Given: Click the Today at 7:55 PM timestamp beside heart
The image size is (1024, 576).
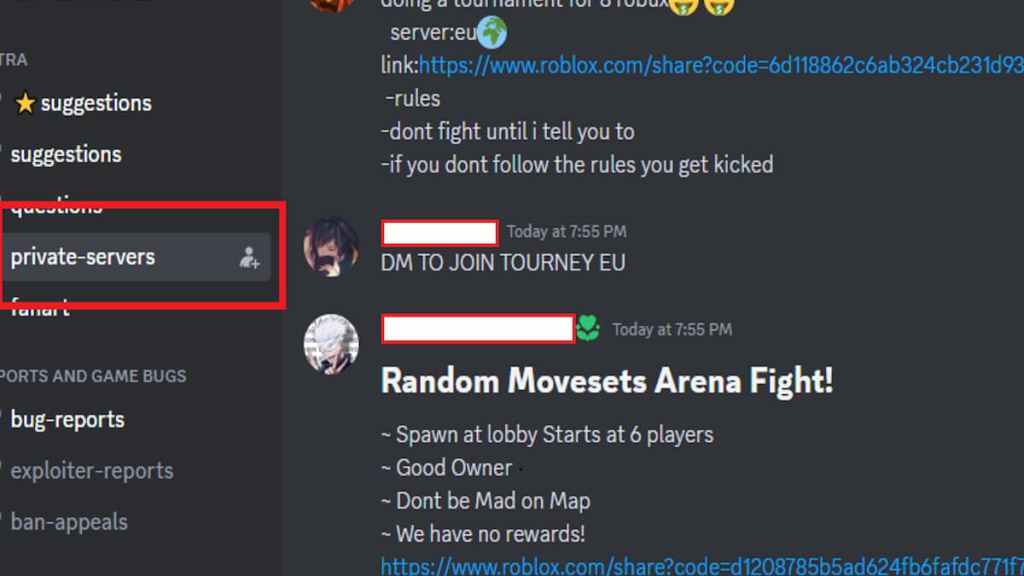Looking at the screenshot, I should [672, 330].
